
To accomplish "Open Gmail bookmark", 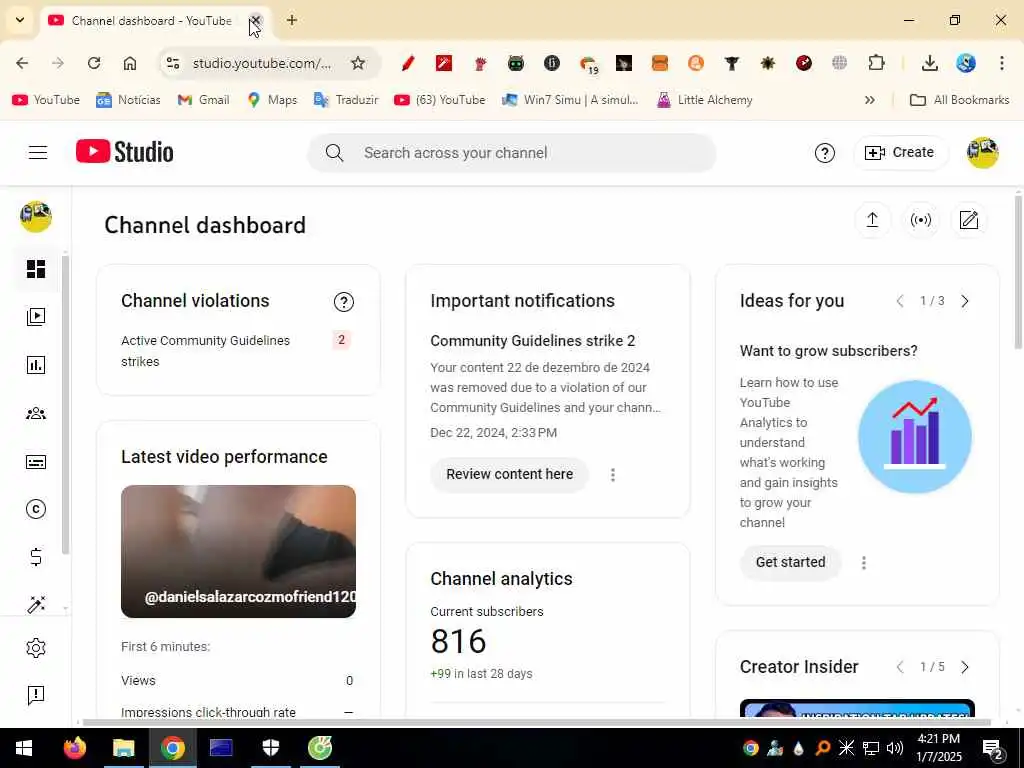I will [204, 100].
